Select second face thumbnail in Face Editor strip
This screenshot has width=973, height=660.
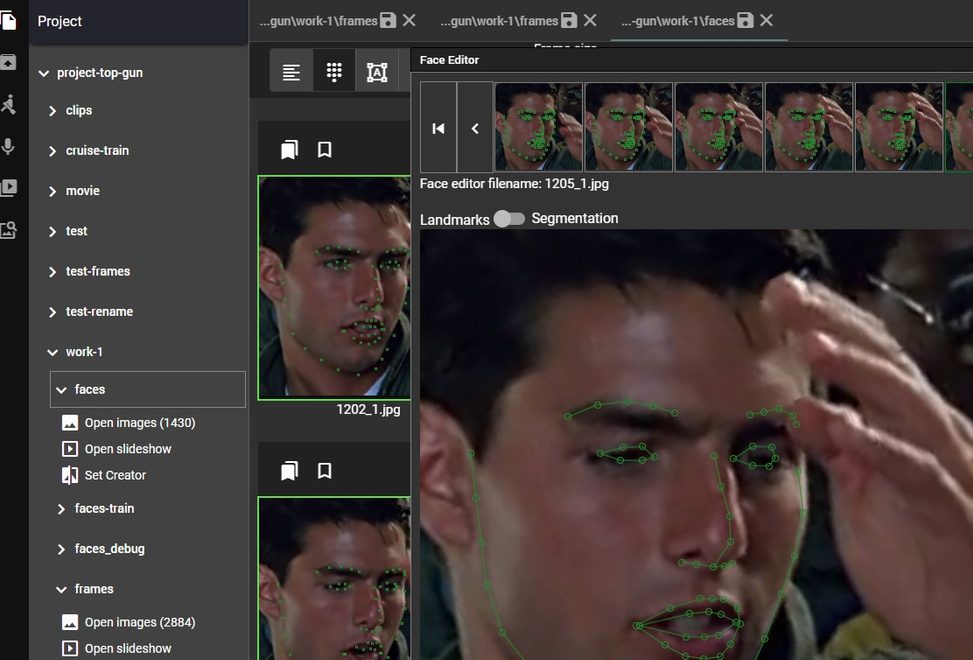[x=629, y=127]
